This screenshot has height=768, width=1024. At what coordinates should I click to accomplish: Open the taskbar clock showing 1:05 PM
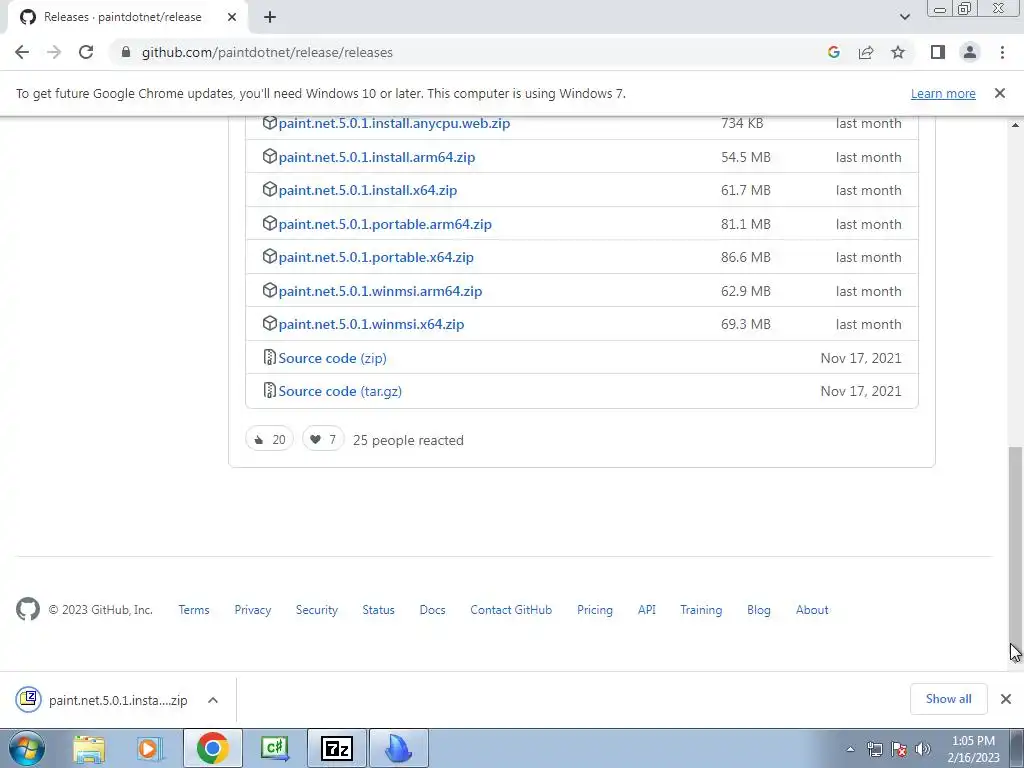(973, 749)
